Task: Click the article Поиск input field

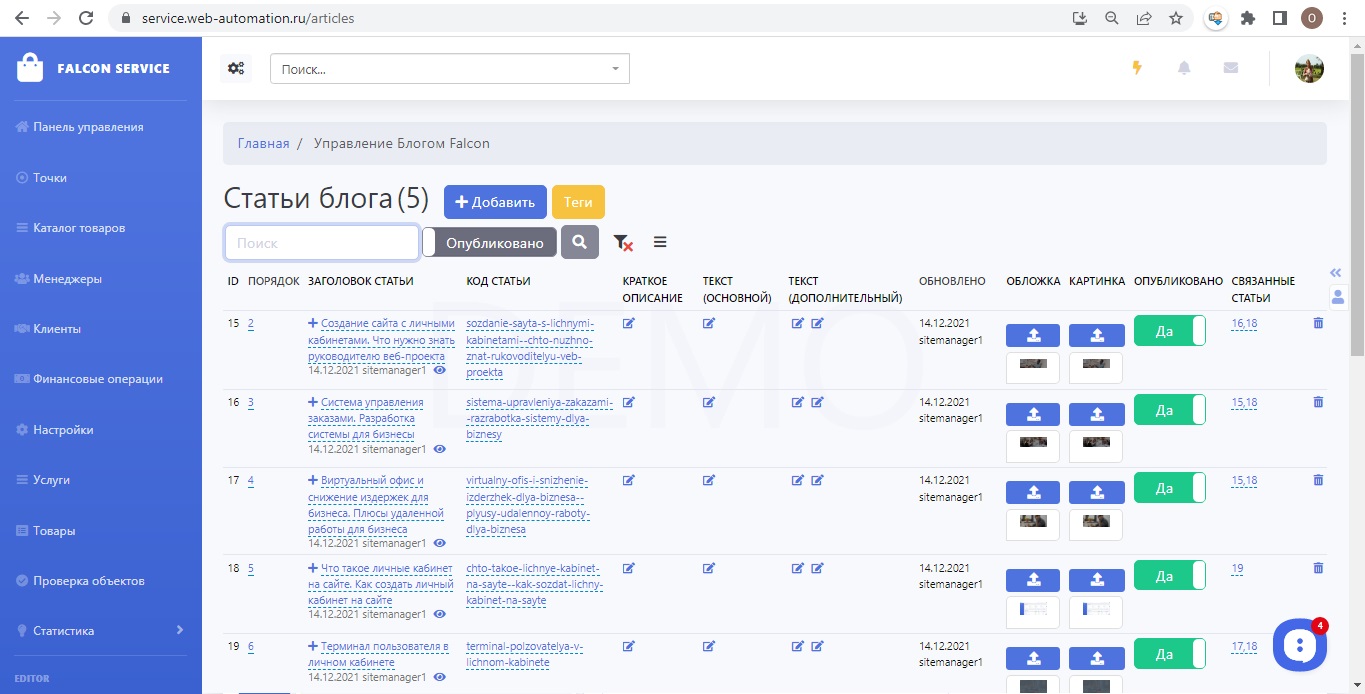Action: pos(321,243)
